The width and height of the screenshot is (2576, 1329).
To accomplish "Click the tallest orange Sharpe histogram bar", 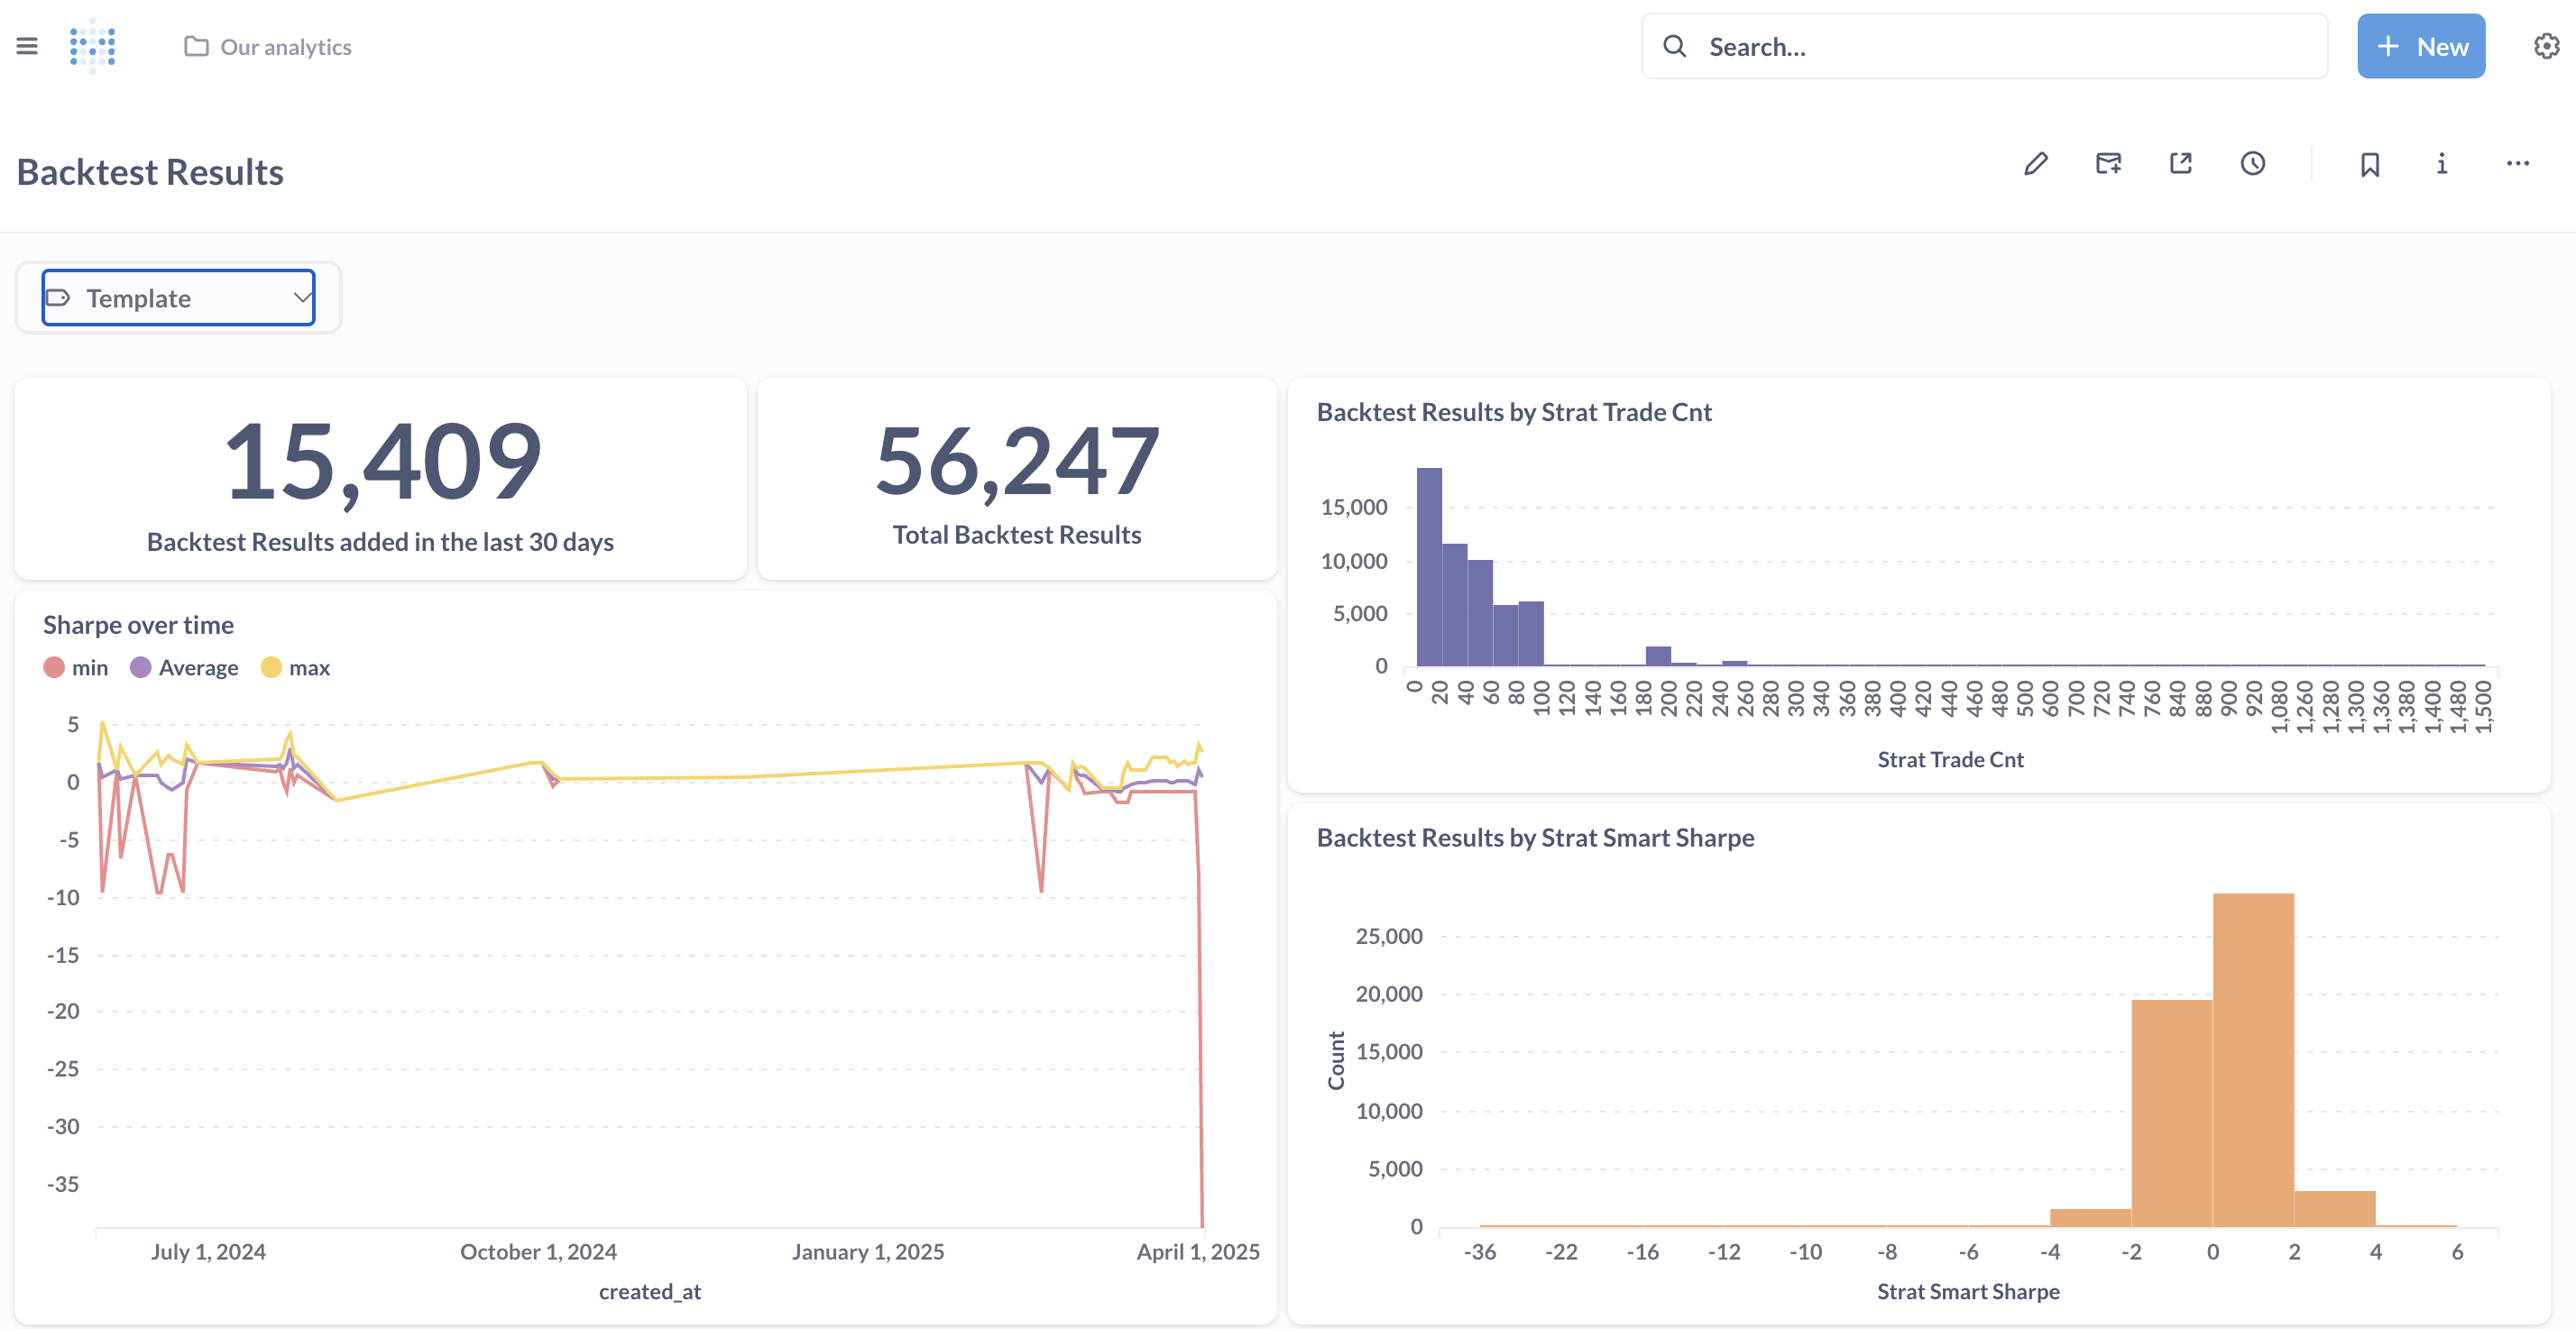I will point(2252,1060).
